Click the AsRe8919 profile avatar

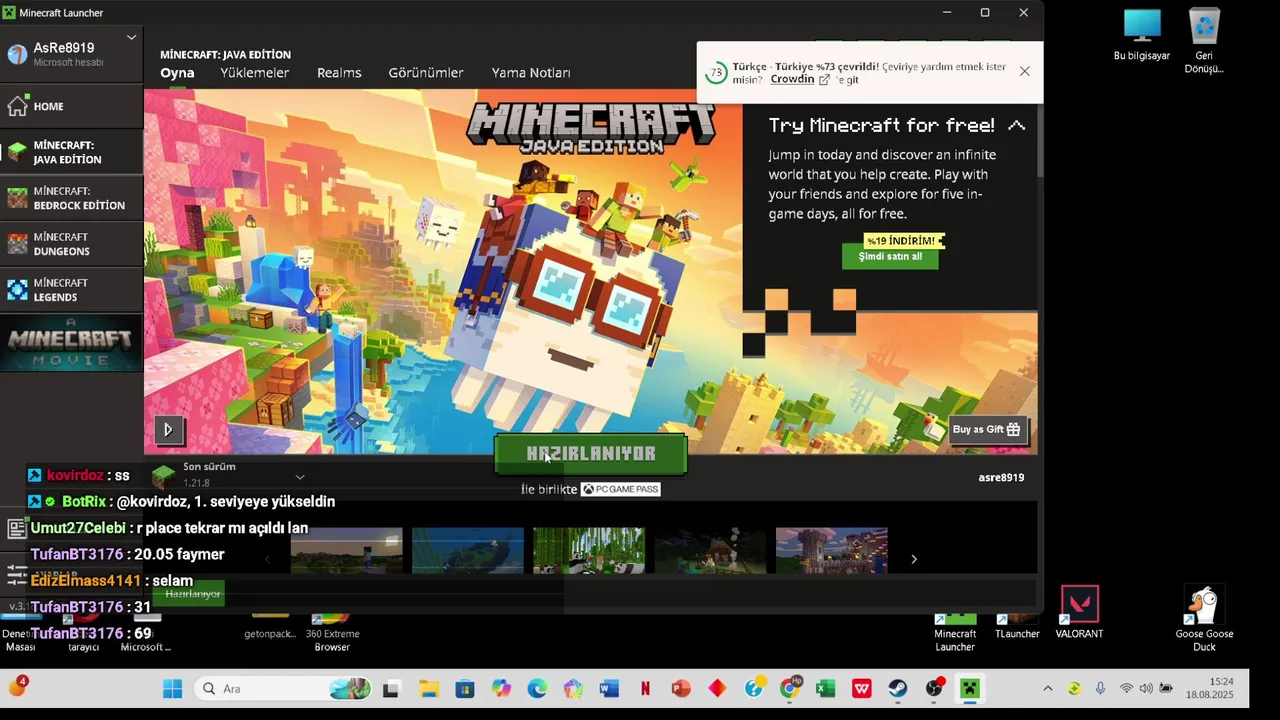point(17,54)
